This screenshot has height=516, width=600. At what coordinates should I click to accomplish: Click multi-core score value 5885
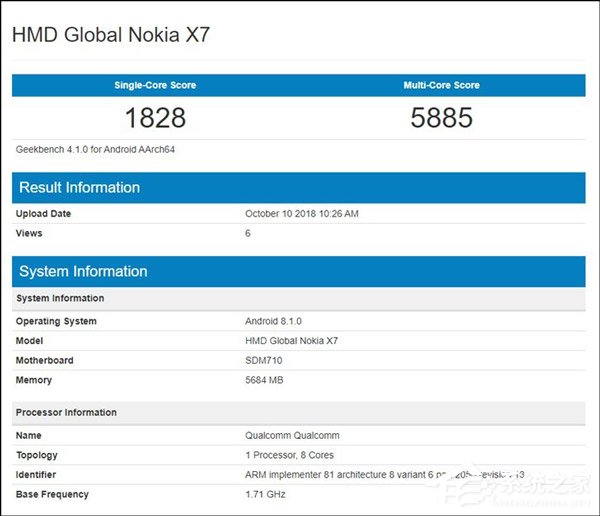tap(442, 118)
